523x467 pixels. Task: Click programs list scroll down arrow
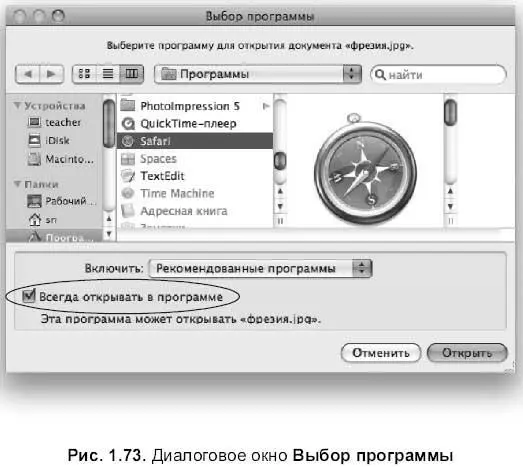(280, 206)
